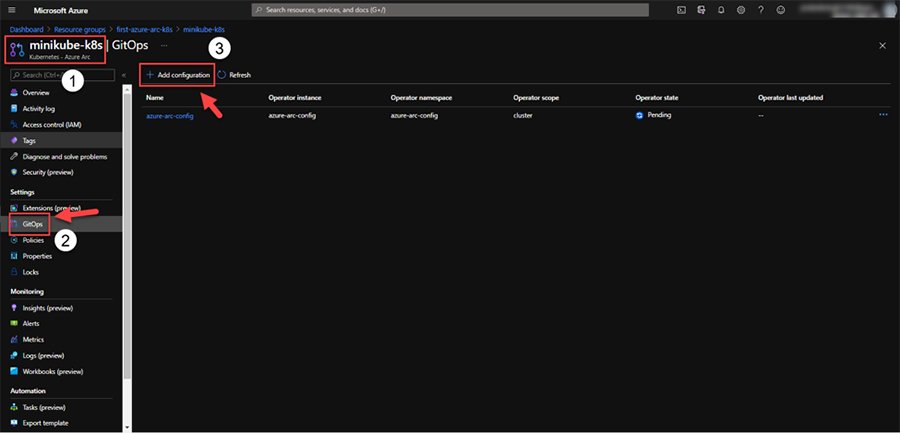
Task: Click the Refresh toolbar button
Action: click(234, 75)
